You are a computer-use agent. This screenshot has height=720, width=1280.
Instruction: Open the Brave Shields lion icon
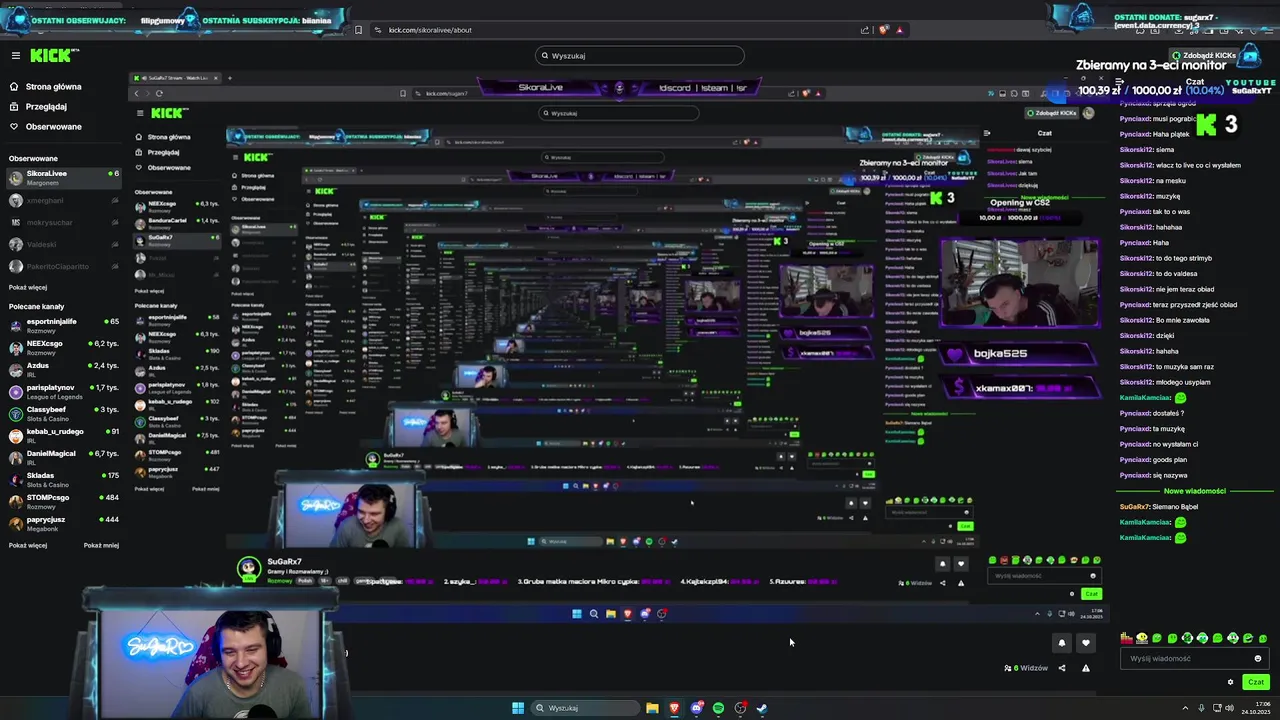(883, 30)
